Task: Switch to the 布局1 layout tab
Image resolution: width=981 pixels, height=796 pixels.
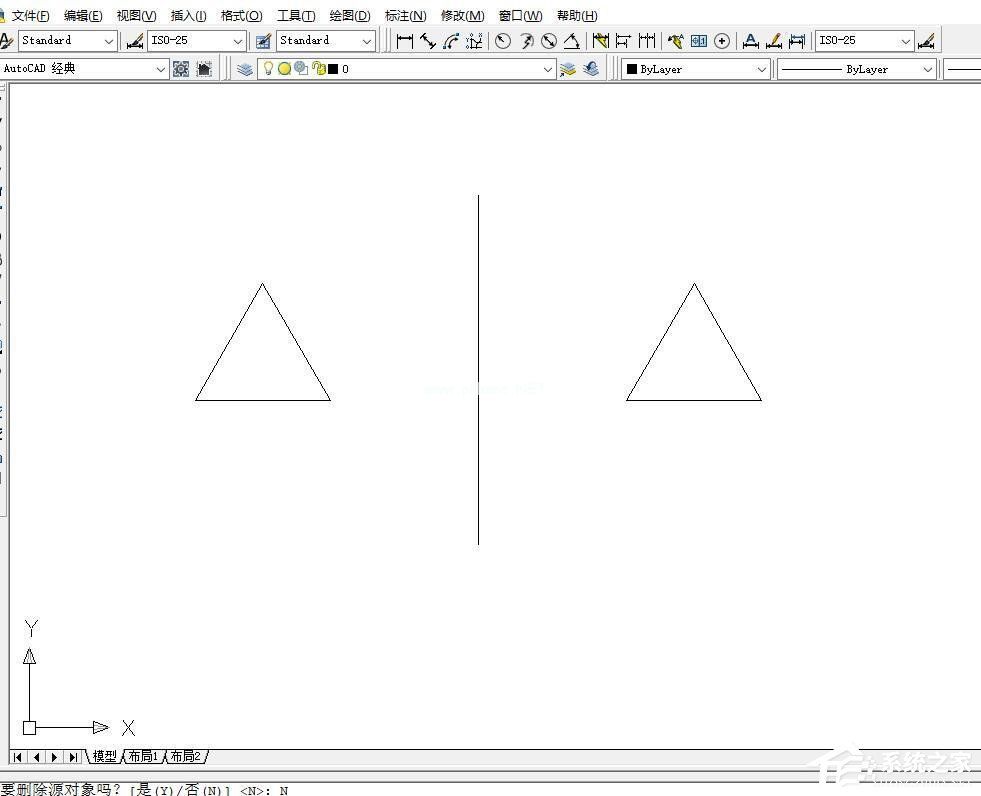Action: point(143,757)
